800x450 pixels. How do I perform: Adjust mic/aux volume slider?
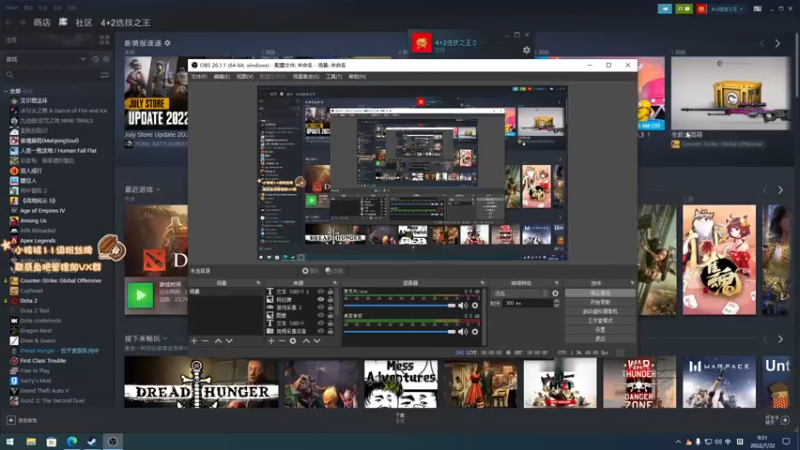click(x=399, y=306)
